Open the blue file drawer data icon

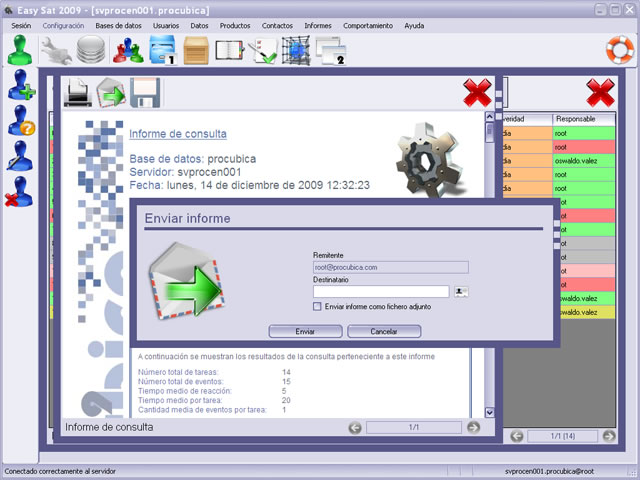coord(162,50)
